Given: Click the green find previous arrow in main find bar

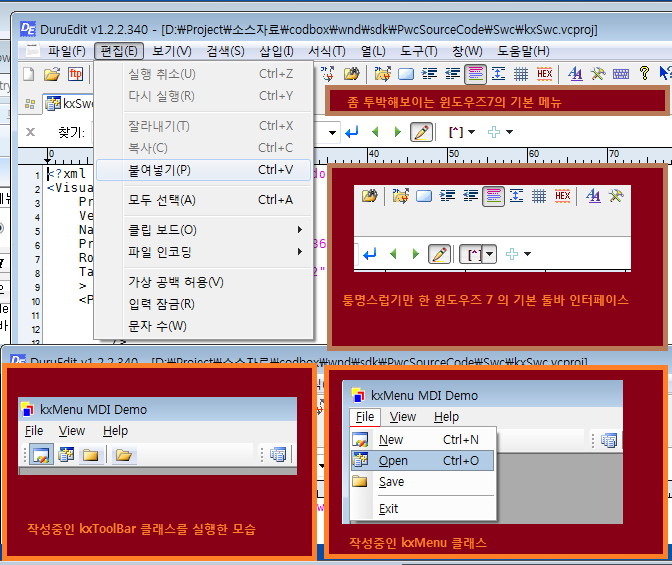Looking at the screenshot, I should click(x=375, y=132).
